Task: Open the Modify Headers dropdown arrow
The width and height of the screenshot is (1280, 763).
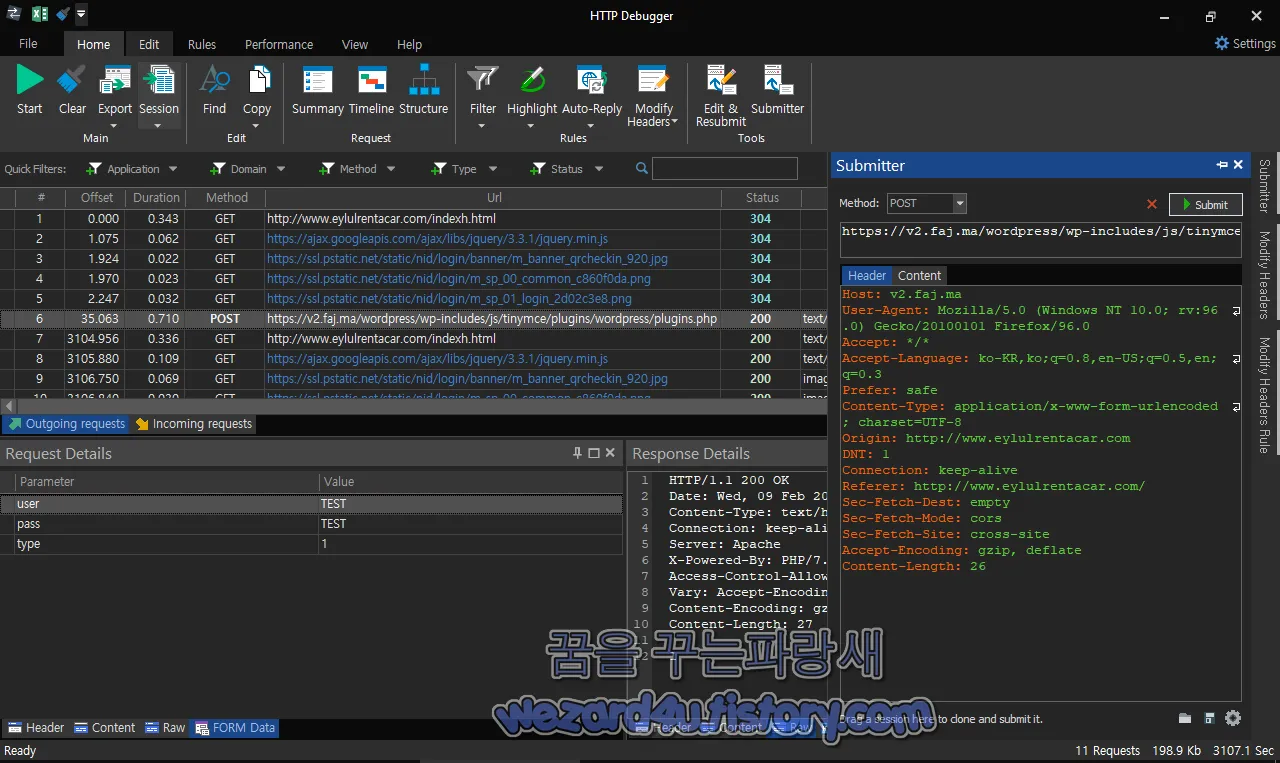Action: coord(674,122)
